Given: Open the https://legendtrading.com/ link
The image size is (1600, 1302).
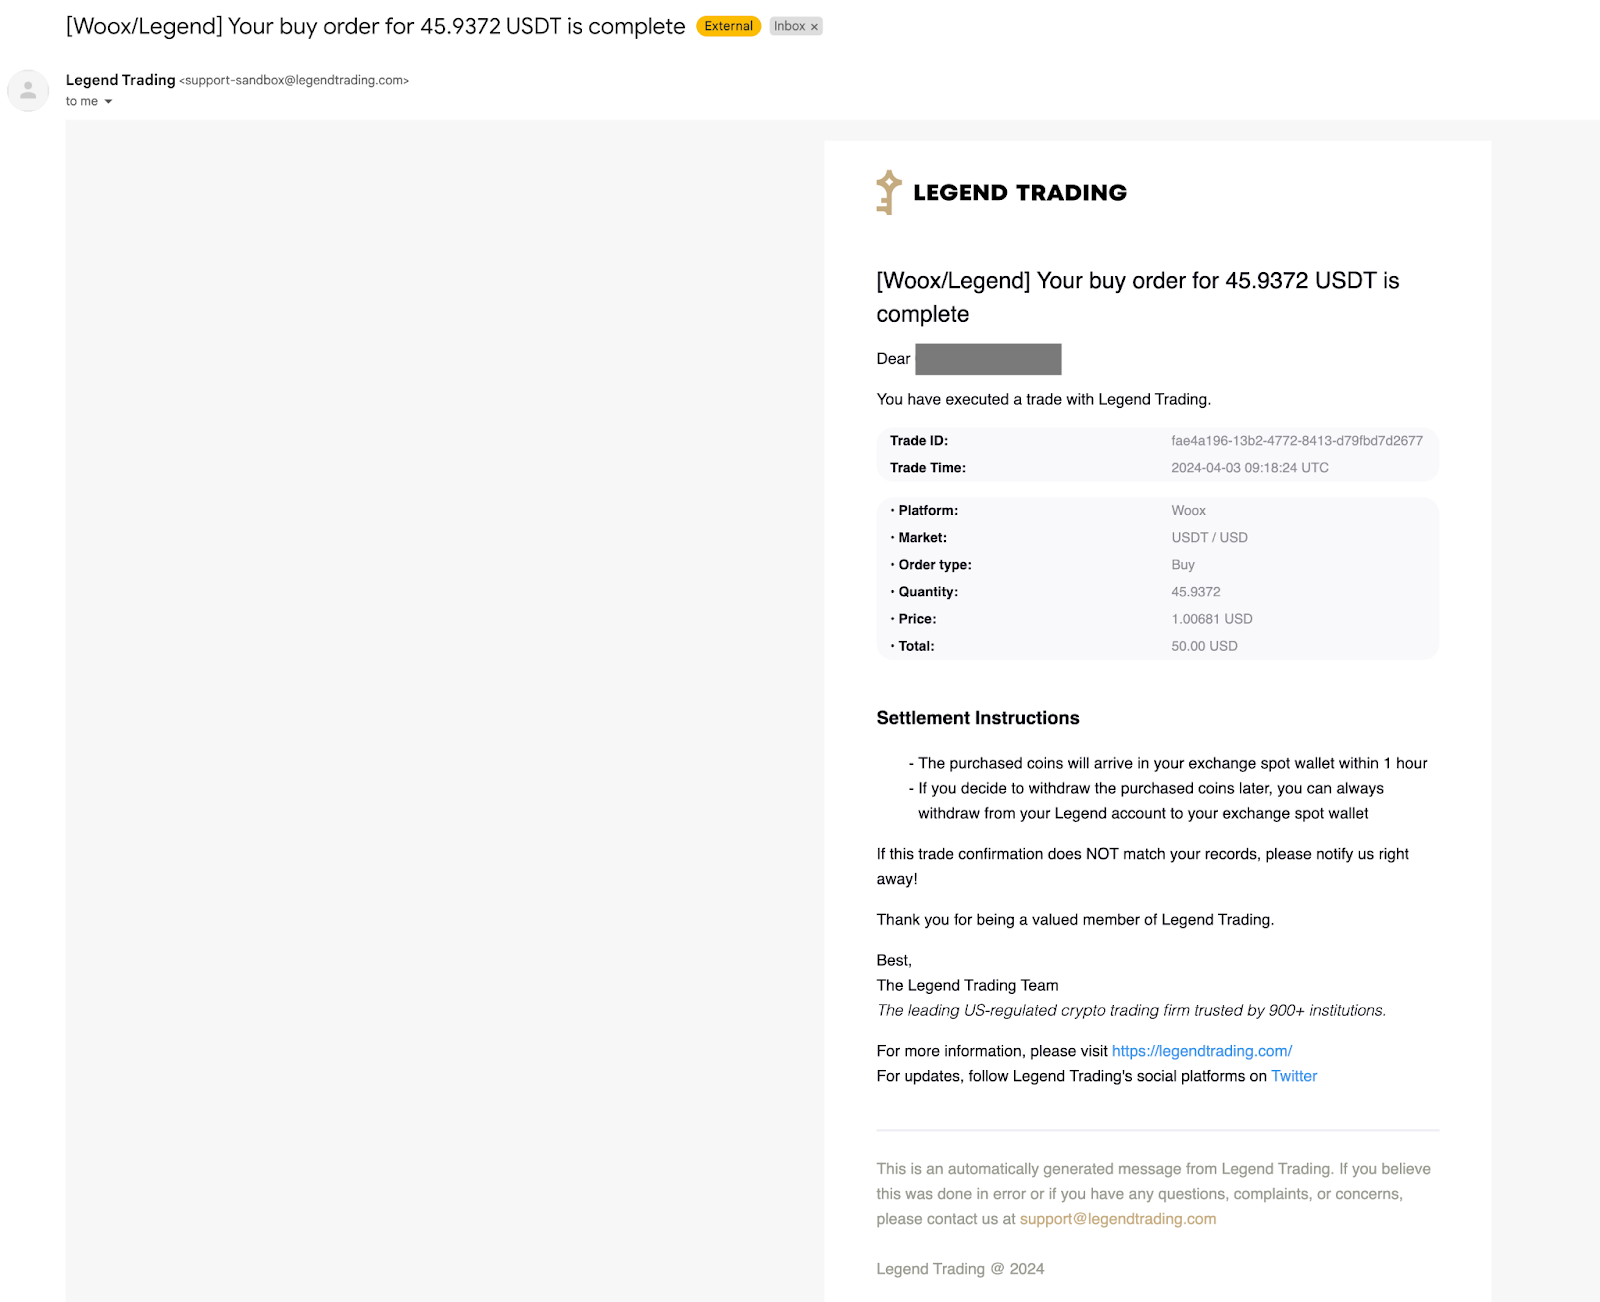Looking at the screenshot, I should (x=1201, y=1051).
